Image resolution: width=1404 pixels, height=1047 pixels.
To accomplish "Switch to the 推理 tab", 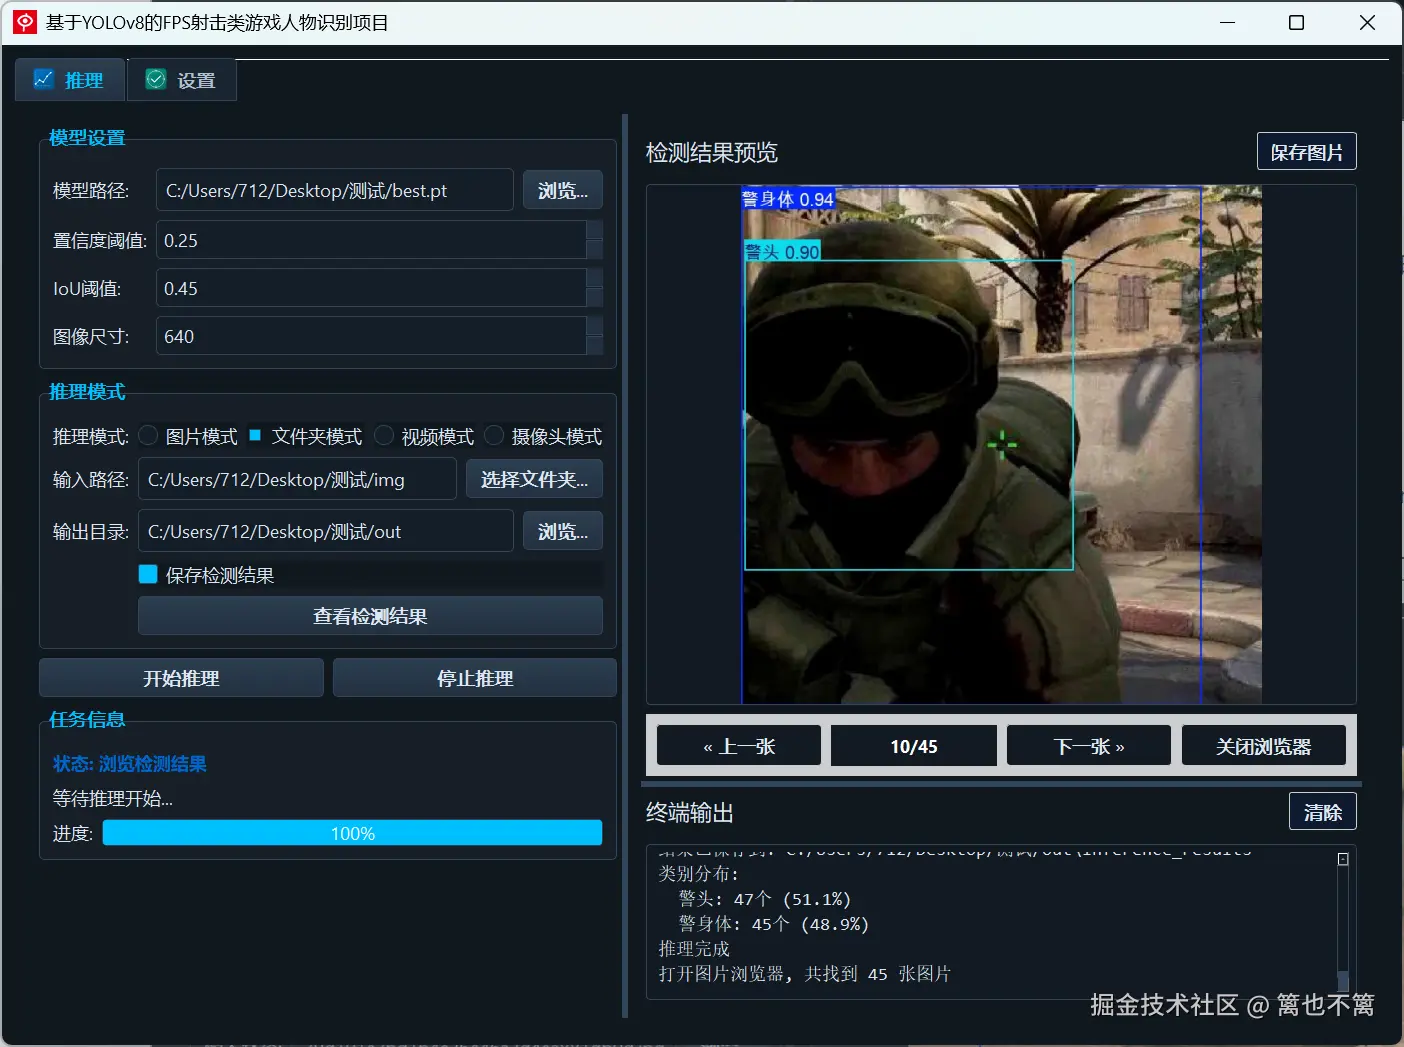I will coord(70,80).
